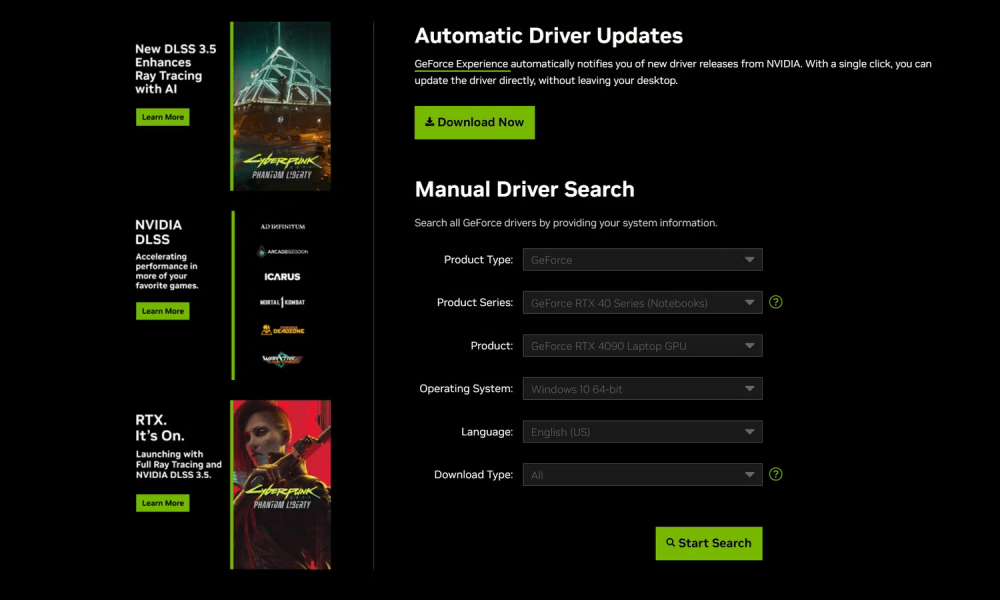Image resolution: width=1000 pixels, height=600 pixels.
Task: Click the RTX. It's On. headline
Action: [x=159, y=428]
